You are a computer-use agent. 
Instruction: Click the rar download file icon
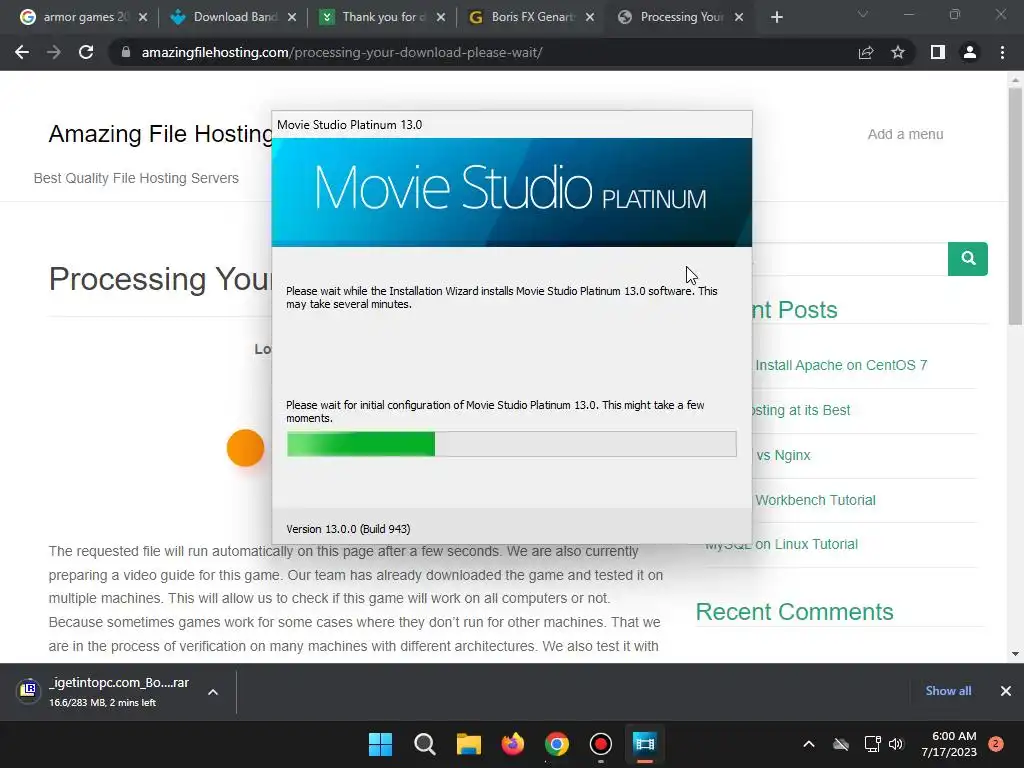(x=28, y=690)
